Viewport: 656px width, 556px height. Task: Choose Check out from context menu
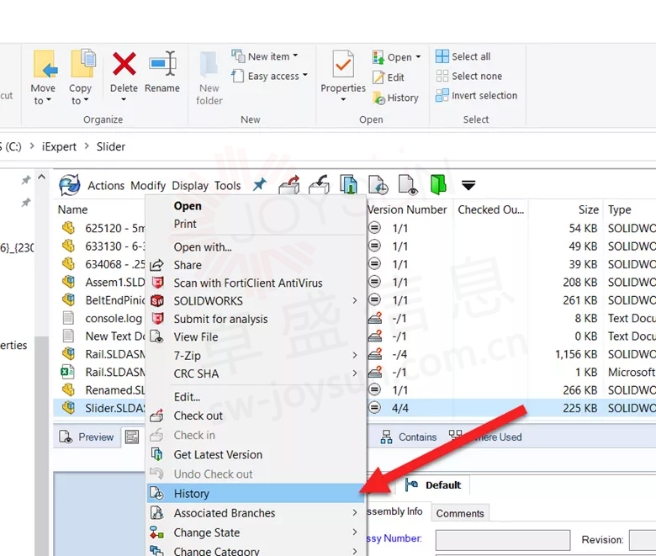pyautogui.click(x=256, y=415)
